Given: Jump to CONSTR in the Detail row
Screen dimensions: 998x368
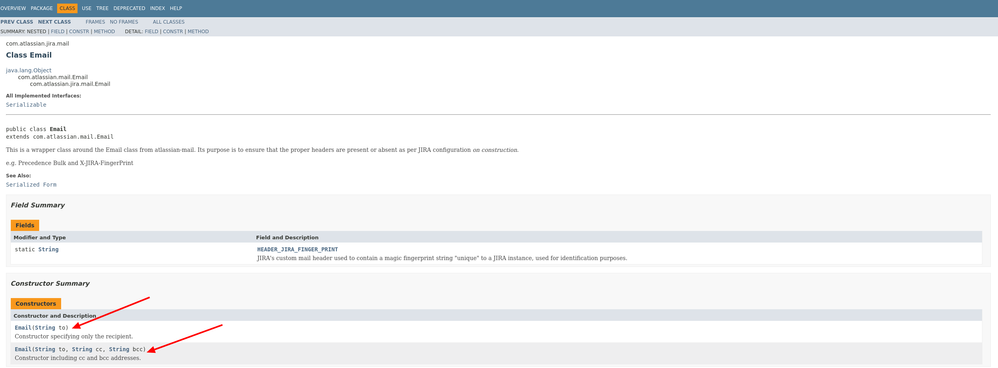Looking at the screenshot, I should pyautogui.click(x=173, y=31).
